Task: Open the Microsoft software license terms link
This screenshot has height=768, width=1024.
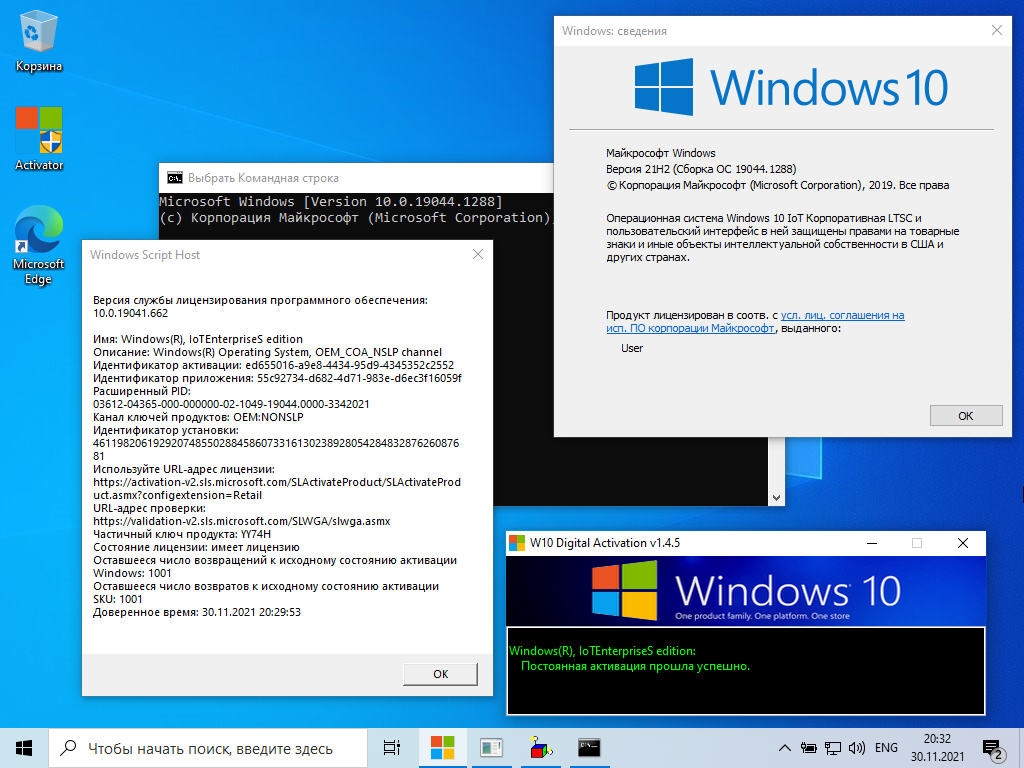Action: (x=755, y=321)
